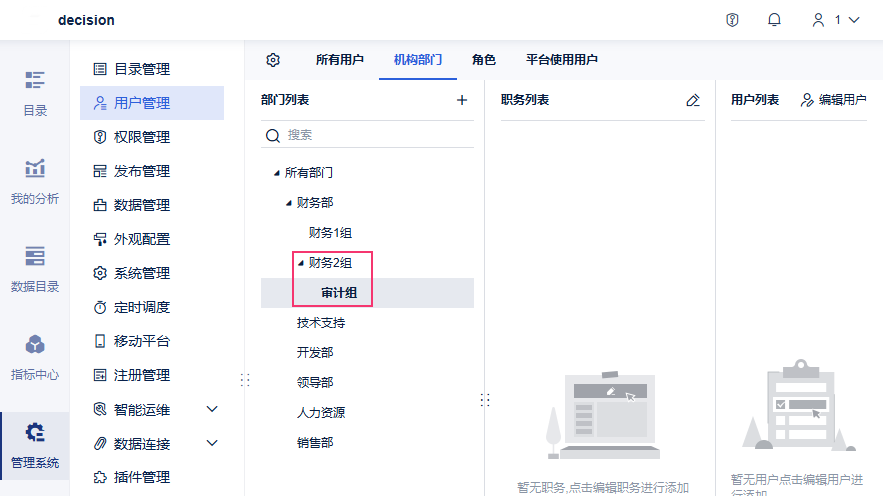883x496 pixels.
Task: Click the search magnifier icon
Action: [x=273, y=136]
